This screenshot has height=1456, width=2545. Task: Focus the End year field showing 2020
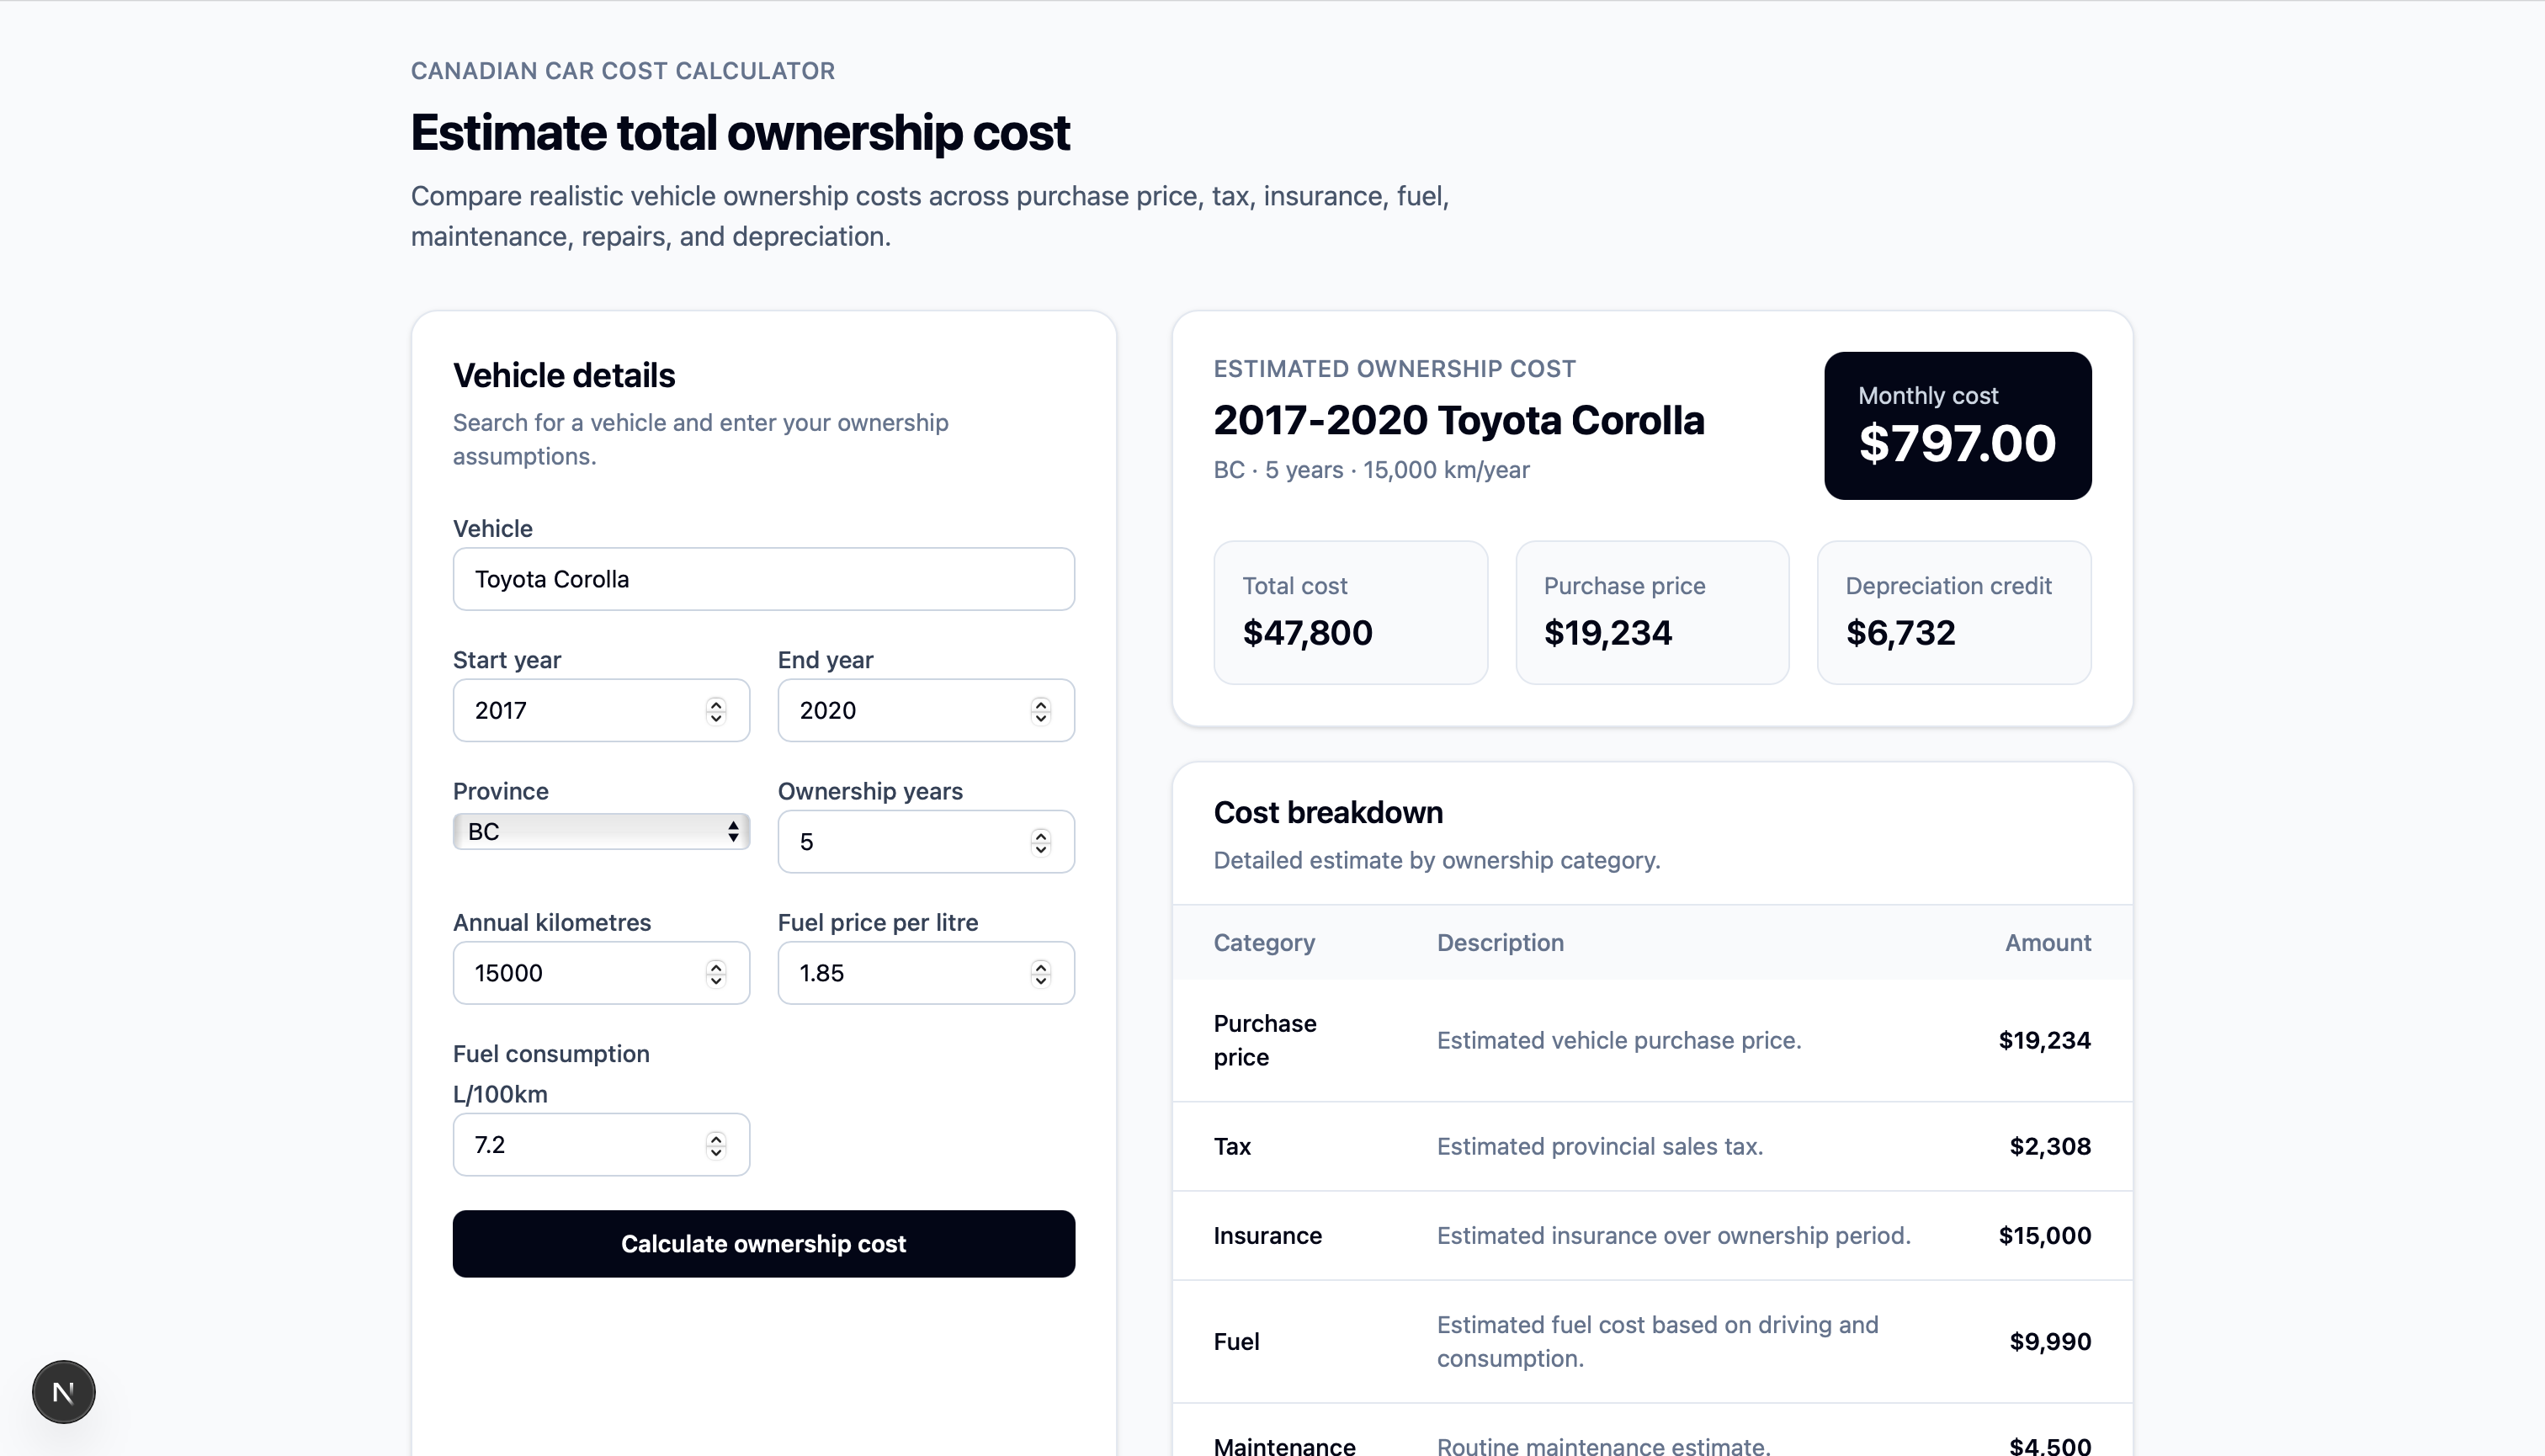click(926, 710)
